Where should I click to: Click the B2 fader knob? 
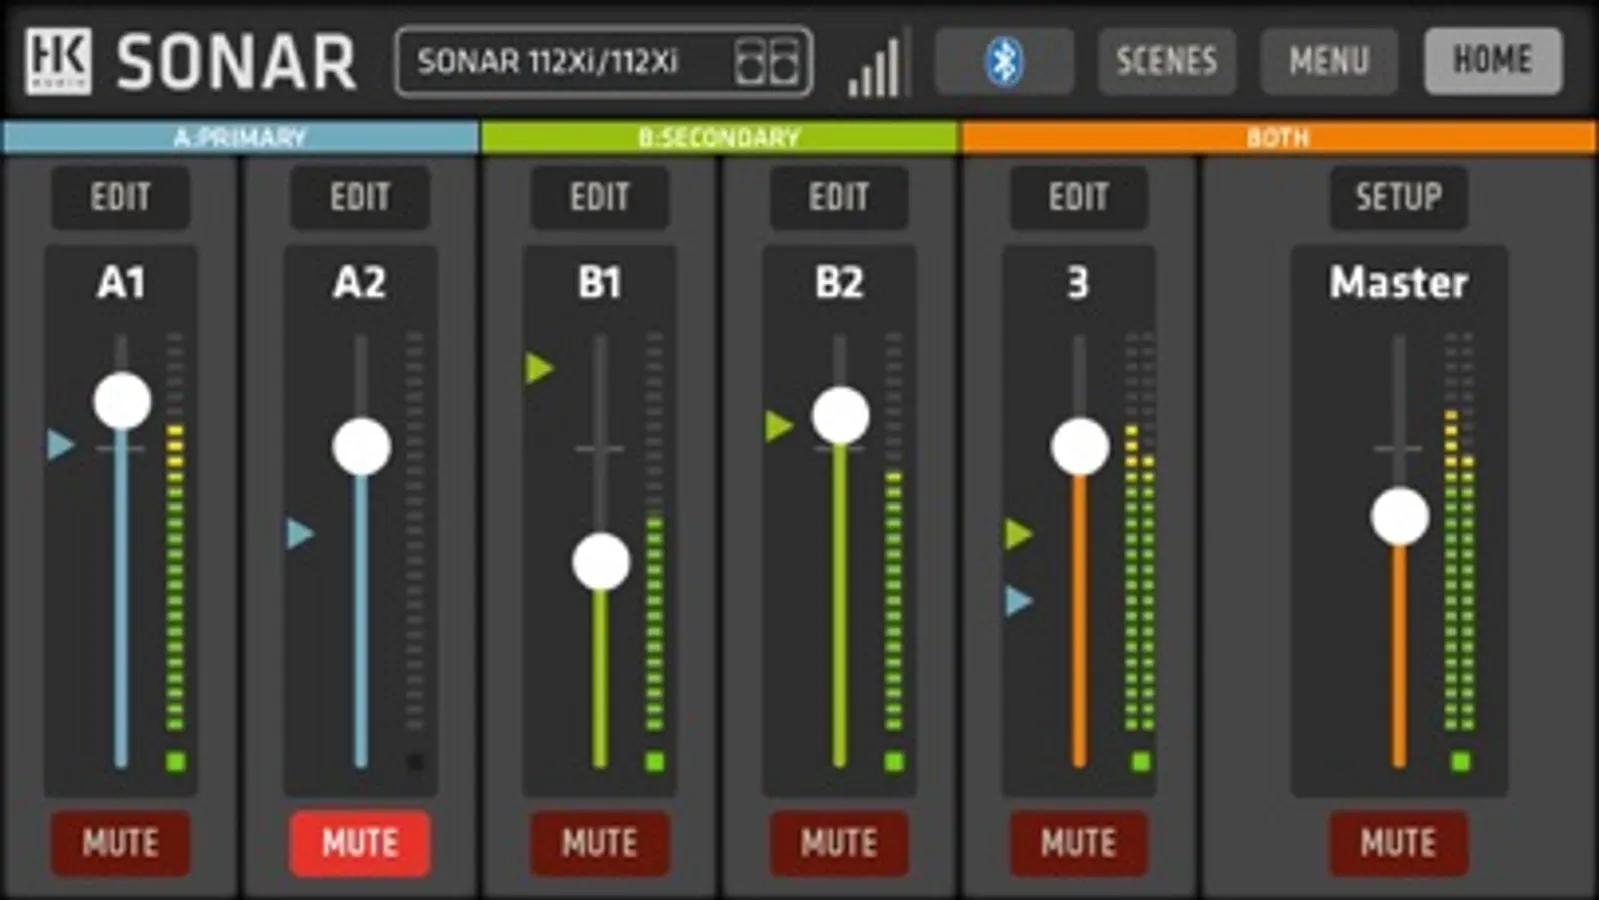click(840, 416)
